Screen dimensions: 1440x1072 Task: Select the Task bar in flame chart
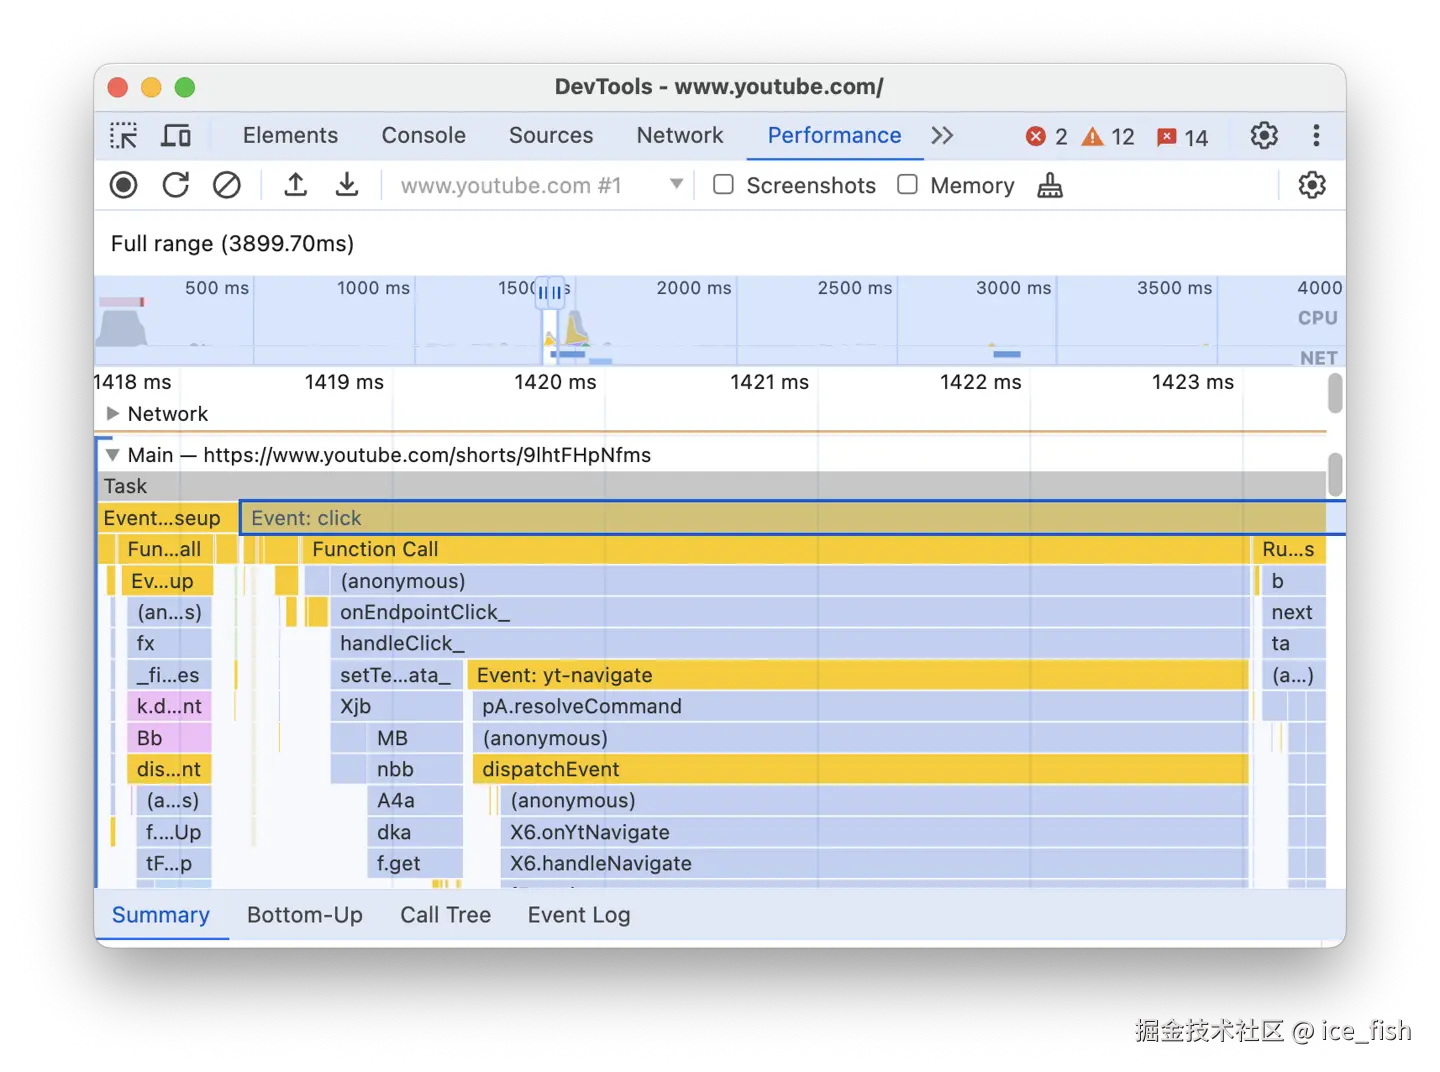point(711,486)
